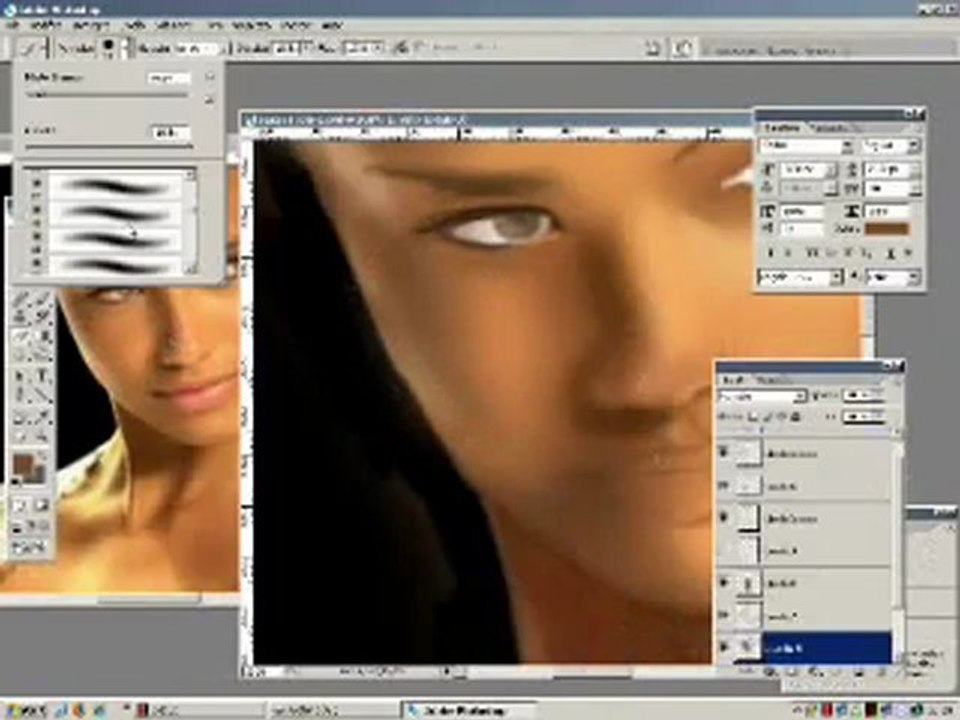Click the Master Diameter slider track
The height and width of the screenshot is (720, 960).
(x=107, y=95)
